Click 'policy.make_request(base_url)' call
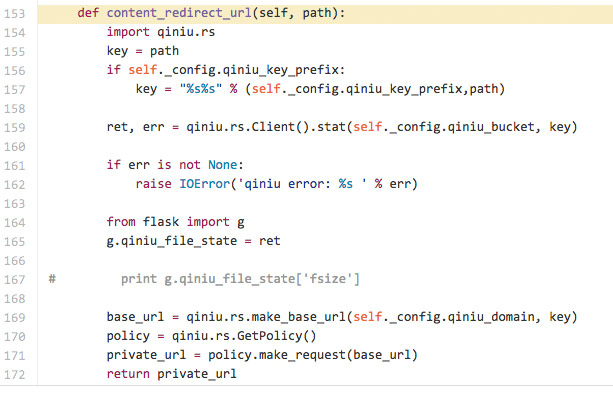Viewport: 613px width, 395px height. pyautogui.click(x=313, y=355)
